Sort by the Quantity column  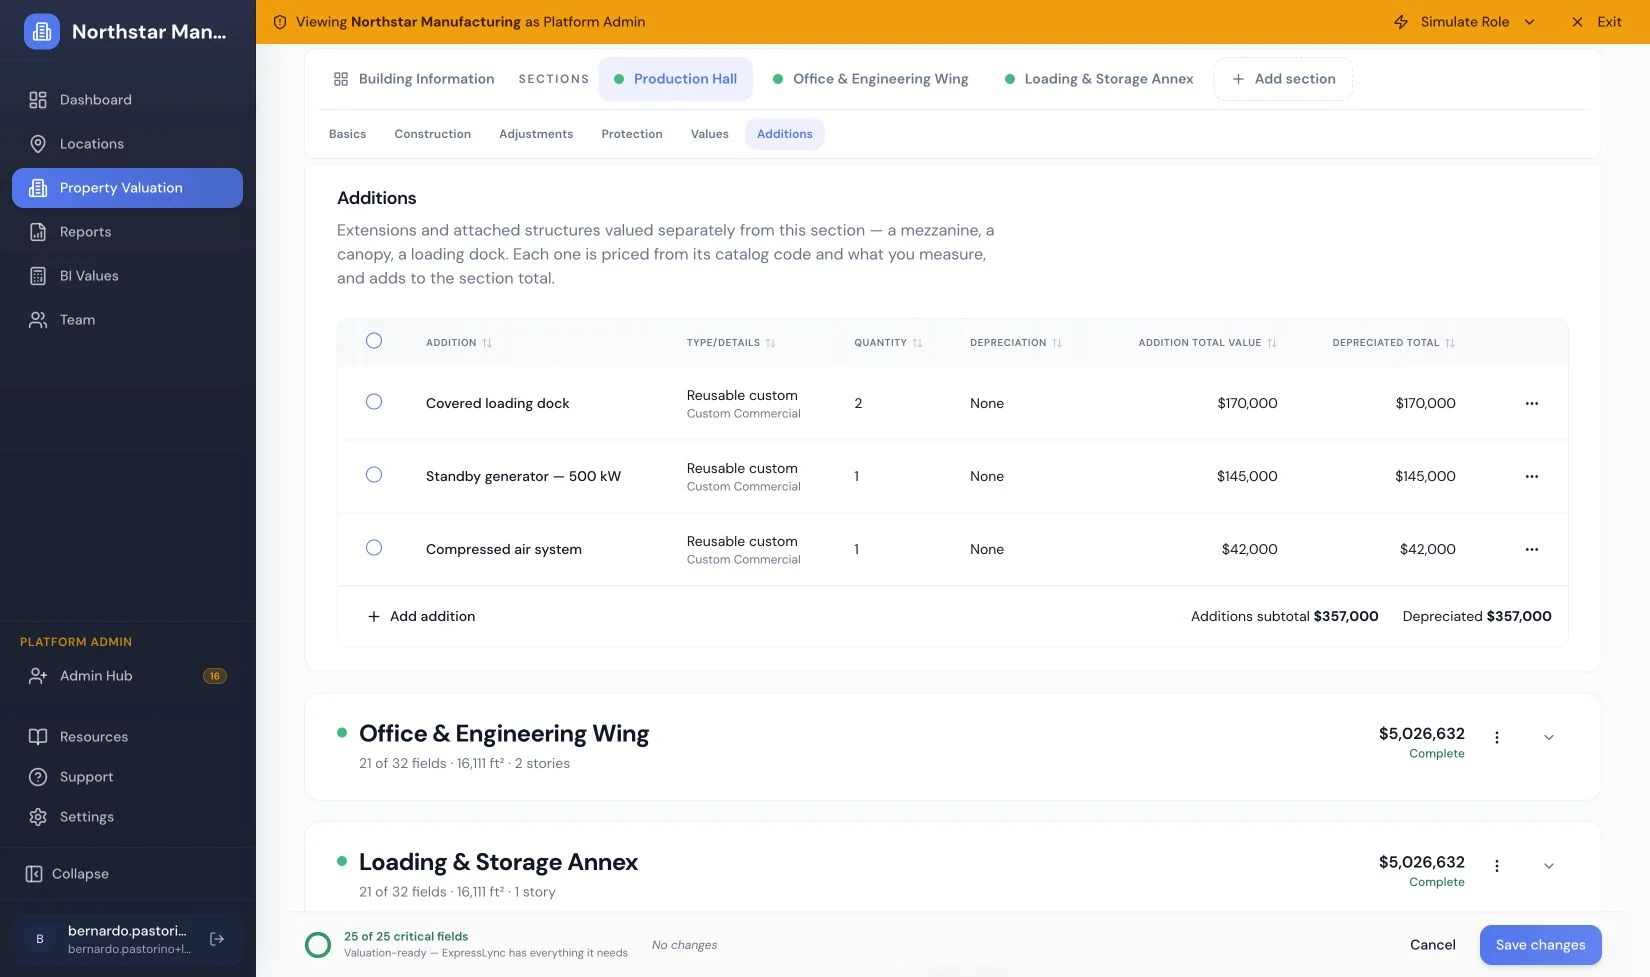coord(888,343)
